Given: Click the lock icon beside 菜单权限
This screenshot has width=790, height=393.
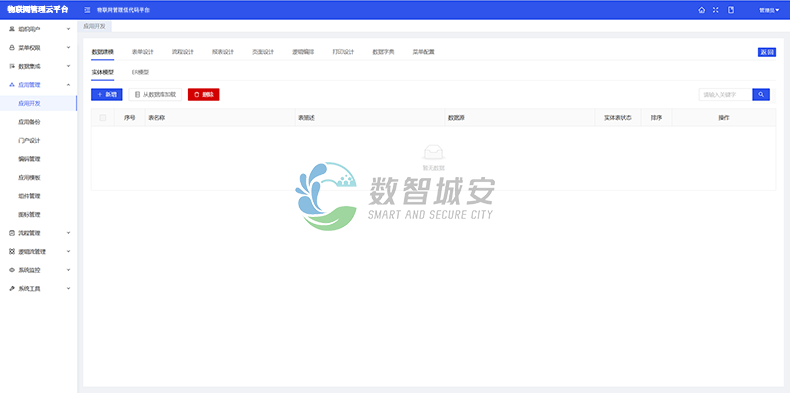Looking at the screenshot, I should pyautogui.click(x=12, y=48).
